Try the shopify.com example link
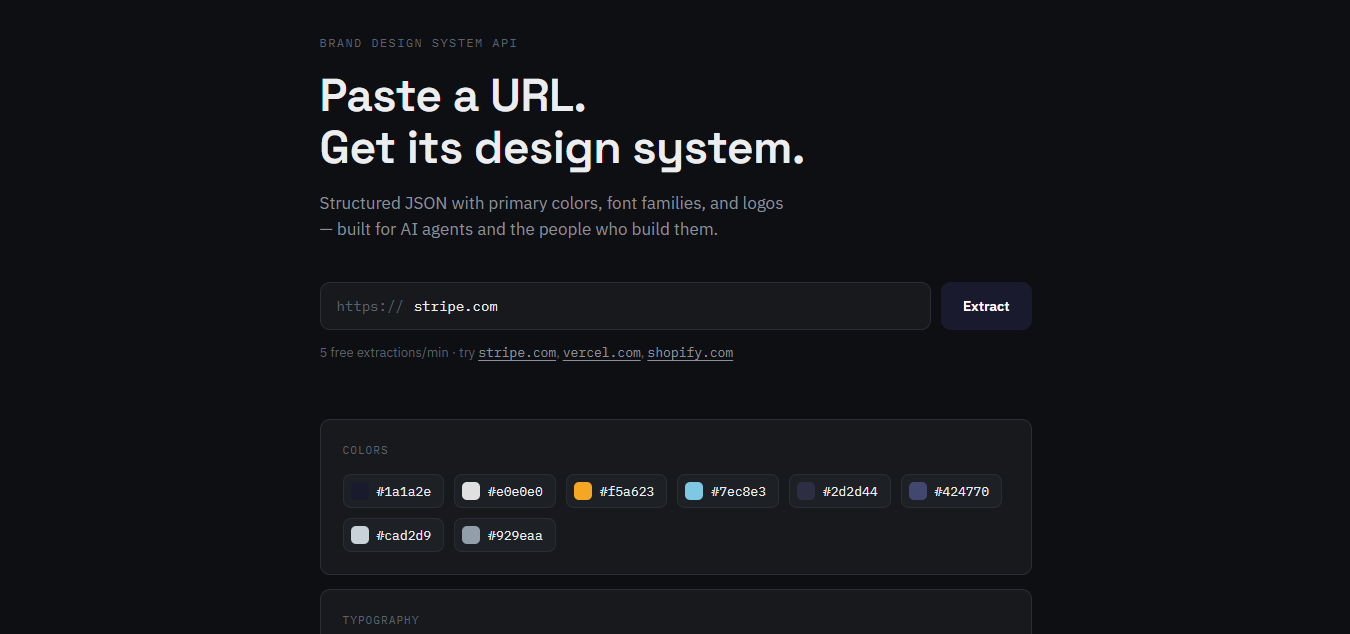 point(690,353)
